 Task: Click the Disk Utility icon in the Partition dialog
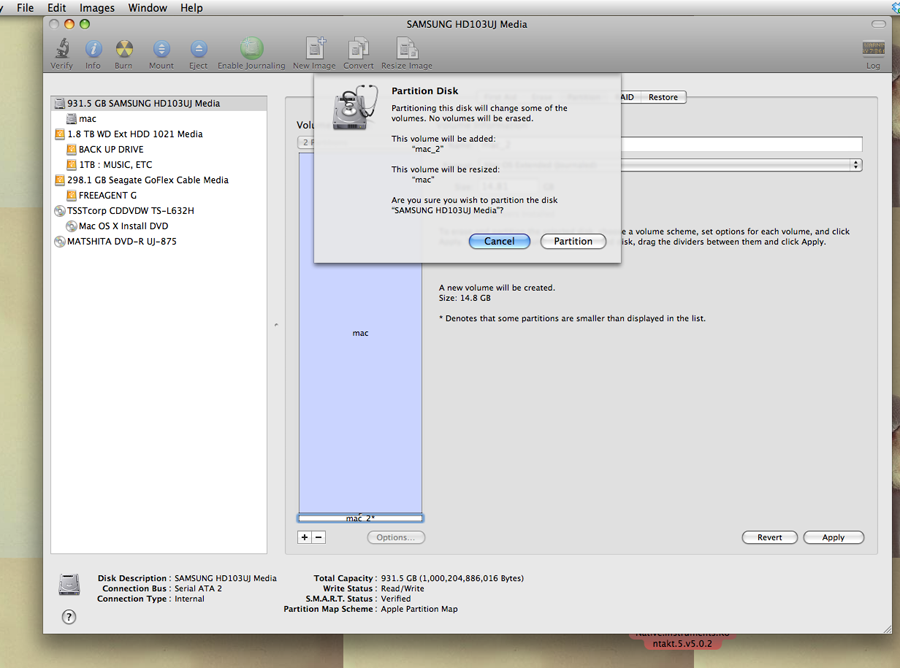(x=355, y=107)
